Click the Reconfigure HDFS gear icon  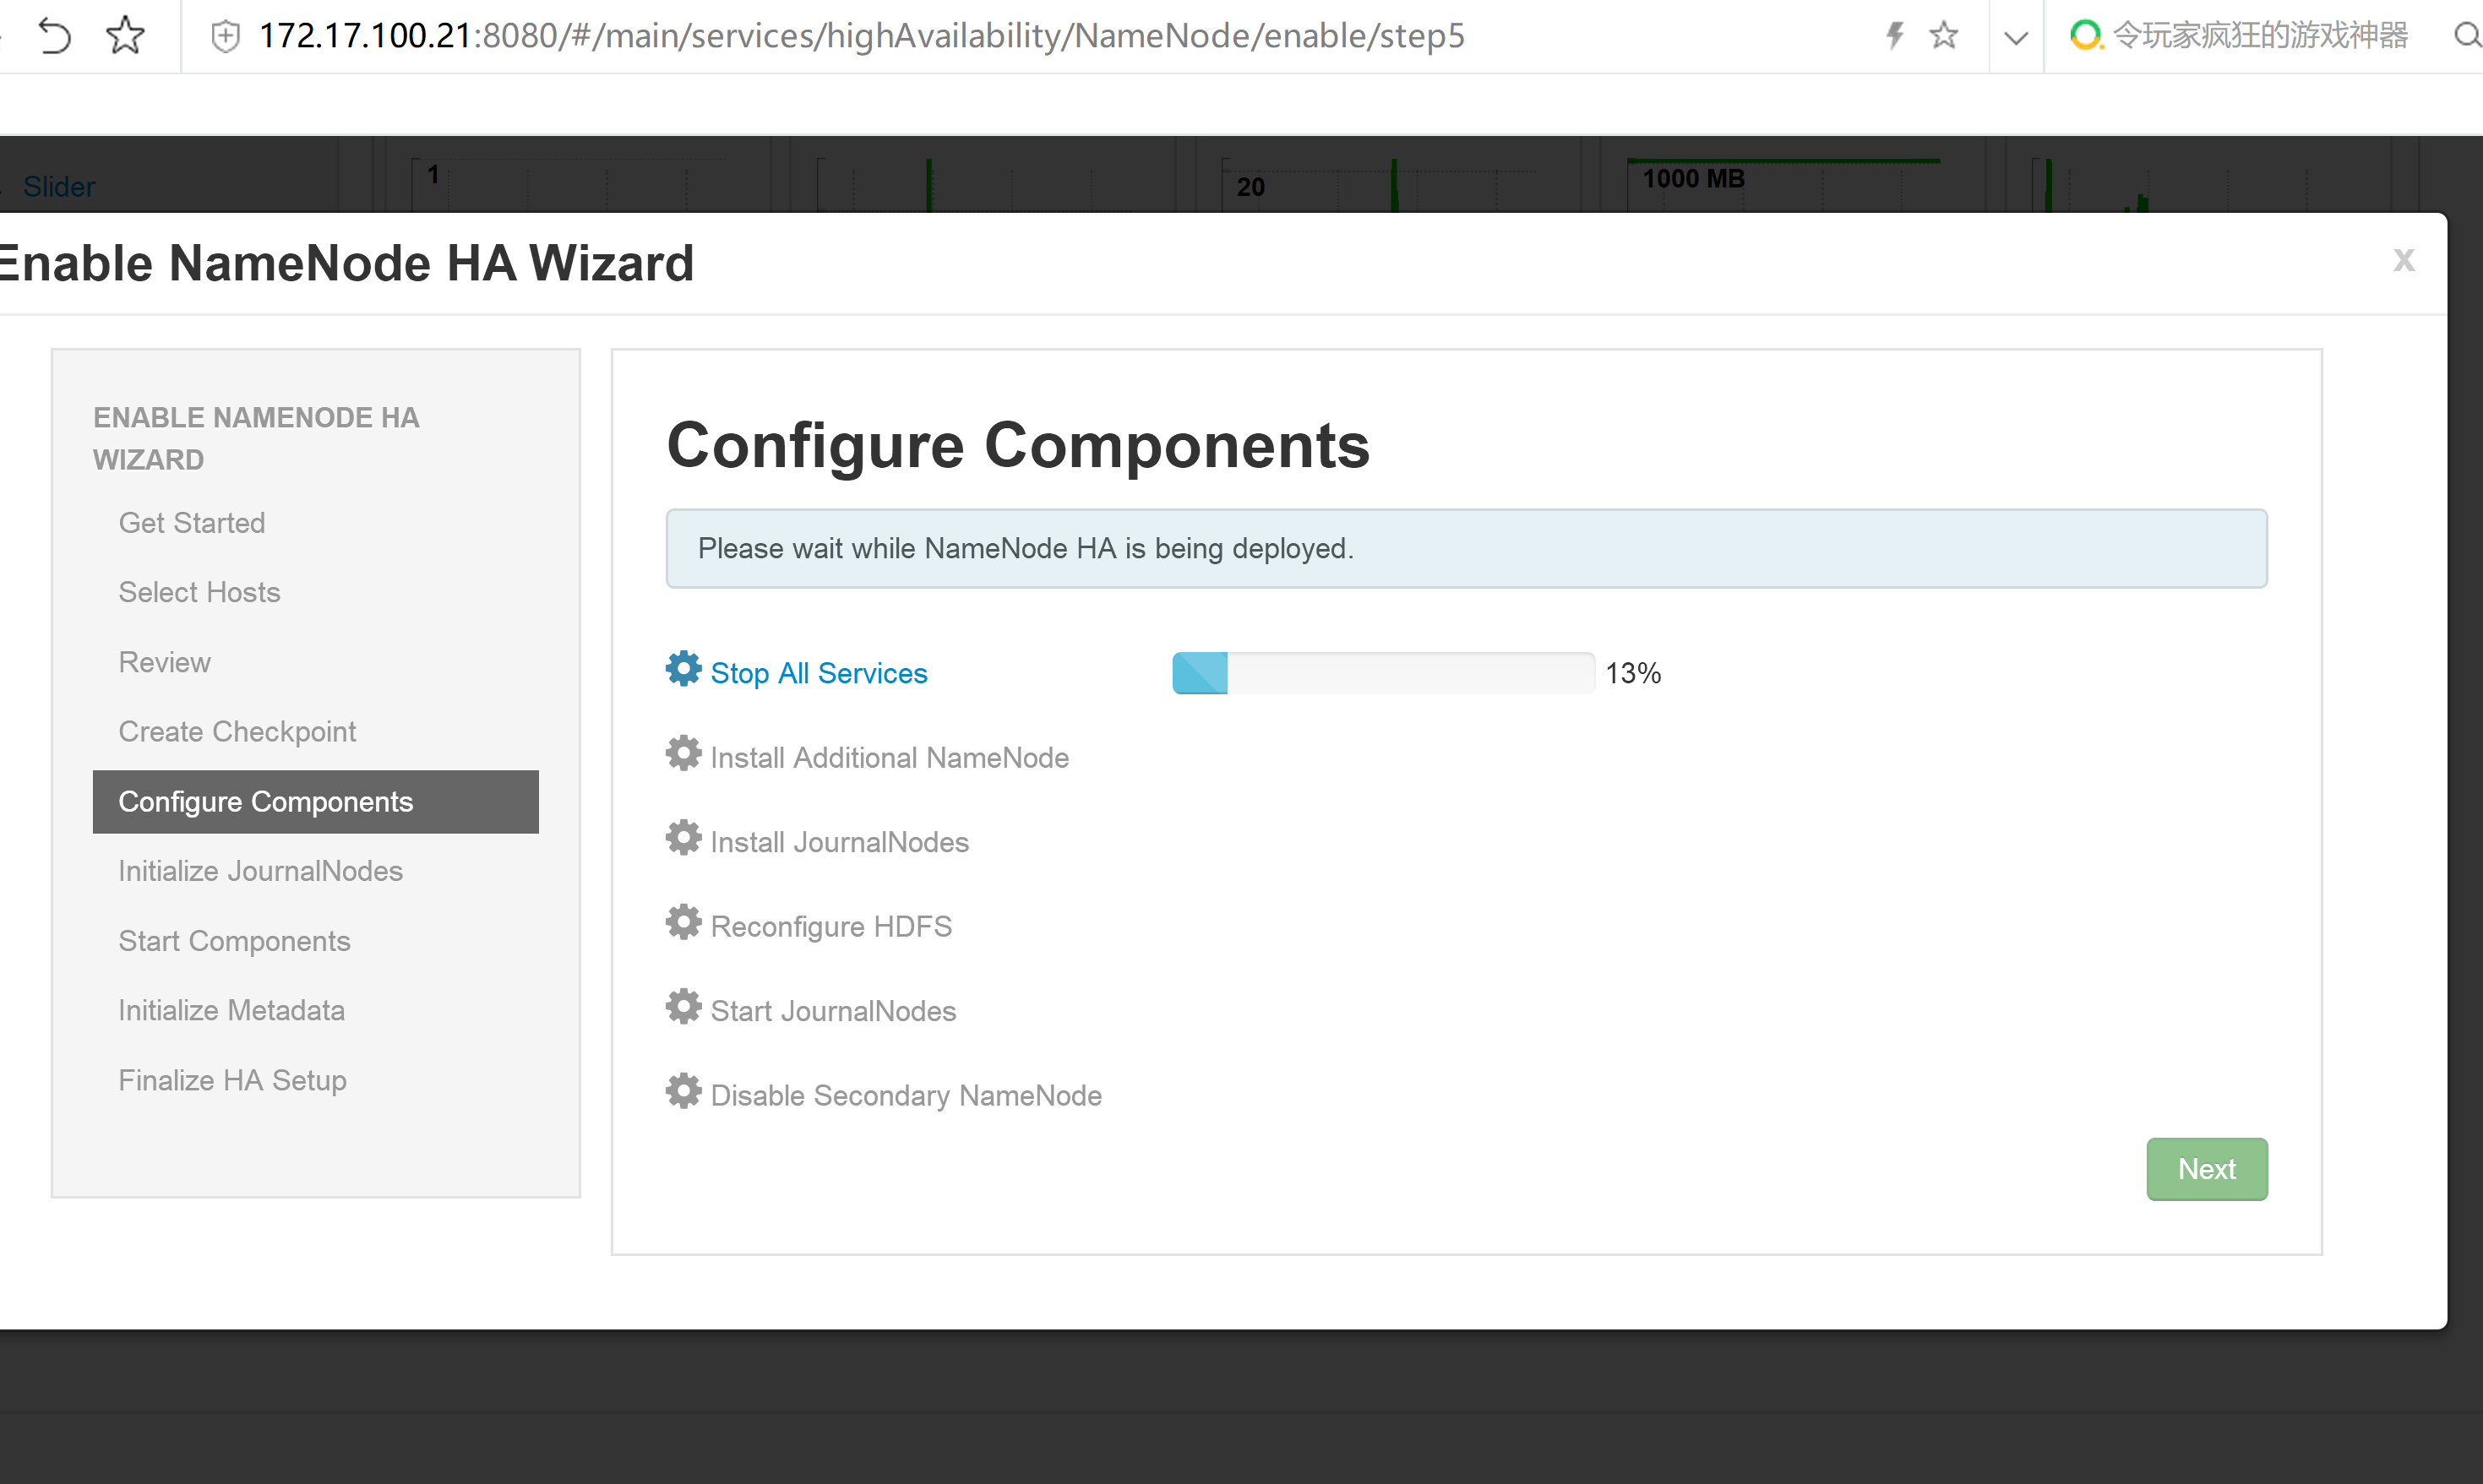684,924
